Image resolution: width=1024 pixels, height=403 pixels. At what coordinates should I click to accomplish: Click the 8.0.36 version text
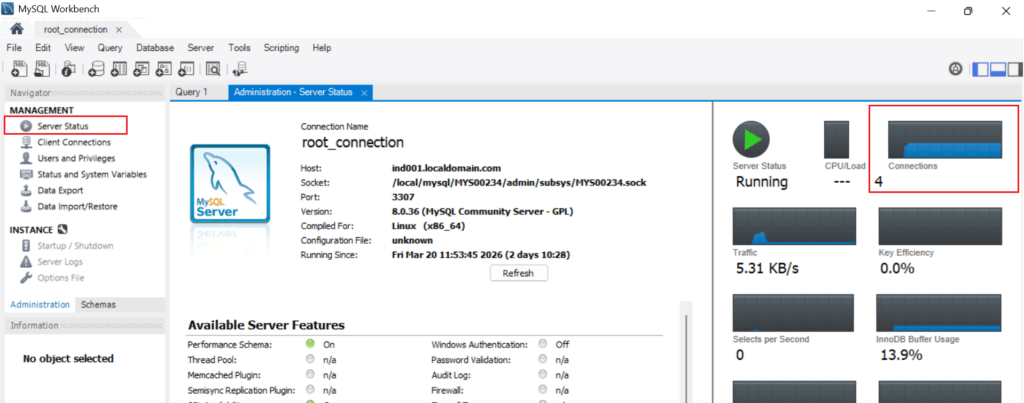[483, 212]
